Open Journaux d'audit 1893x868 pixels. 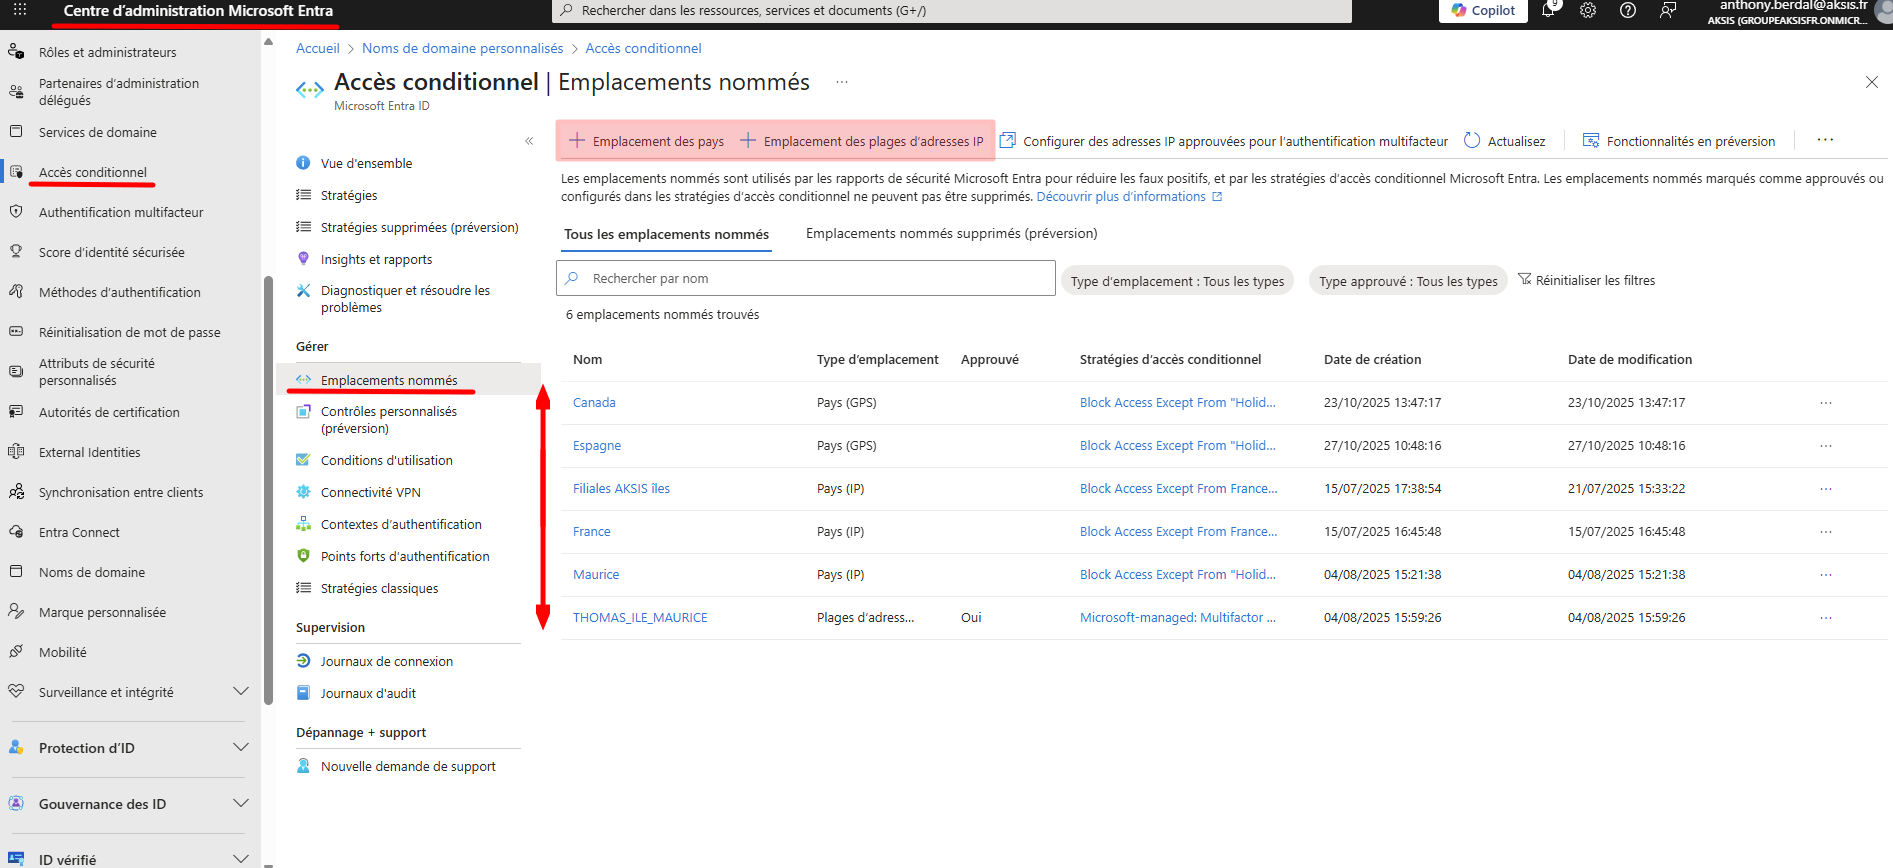coord(368,693)
